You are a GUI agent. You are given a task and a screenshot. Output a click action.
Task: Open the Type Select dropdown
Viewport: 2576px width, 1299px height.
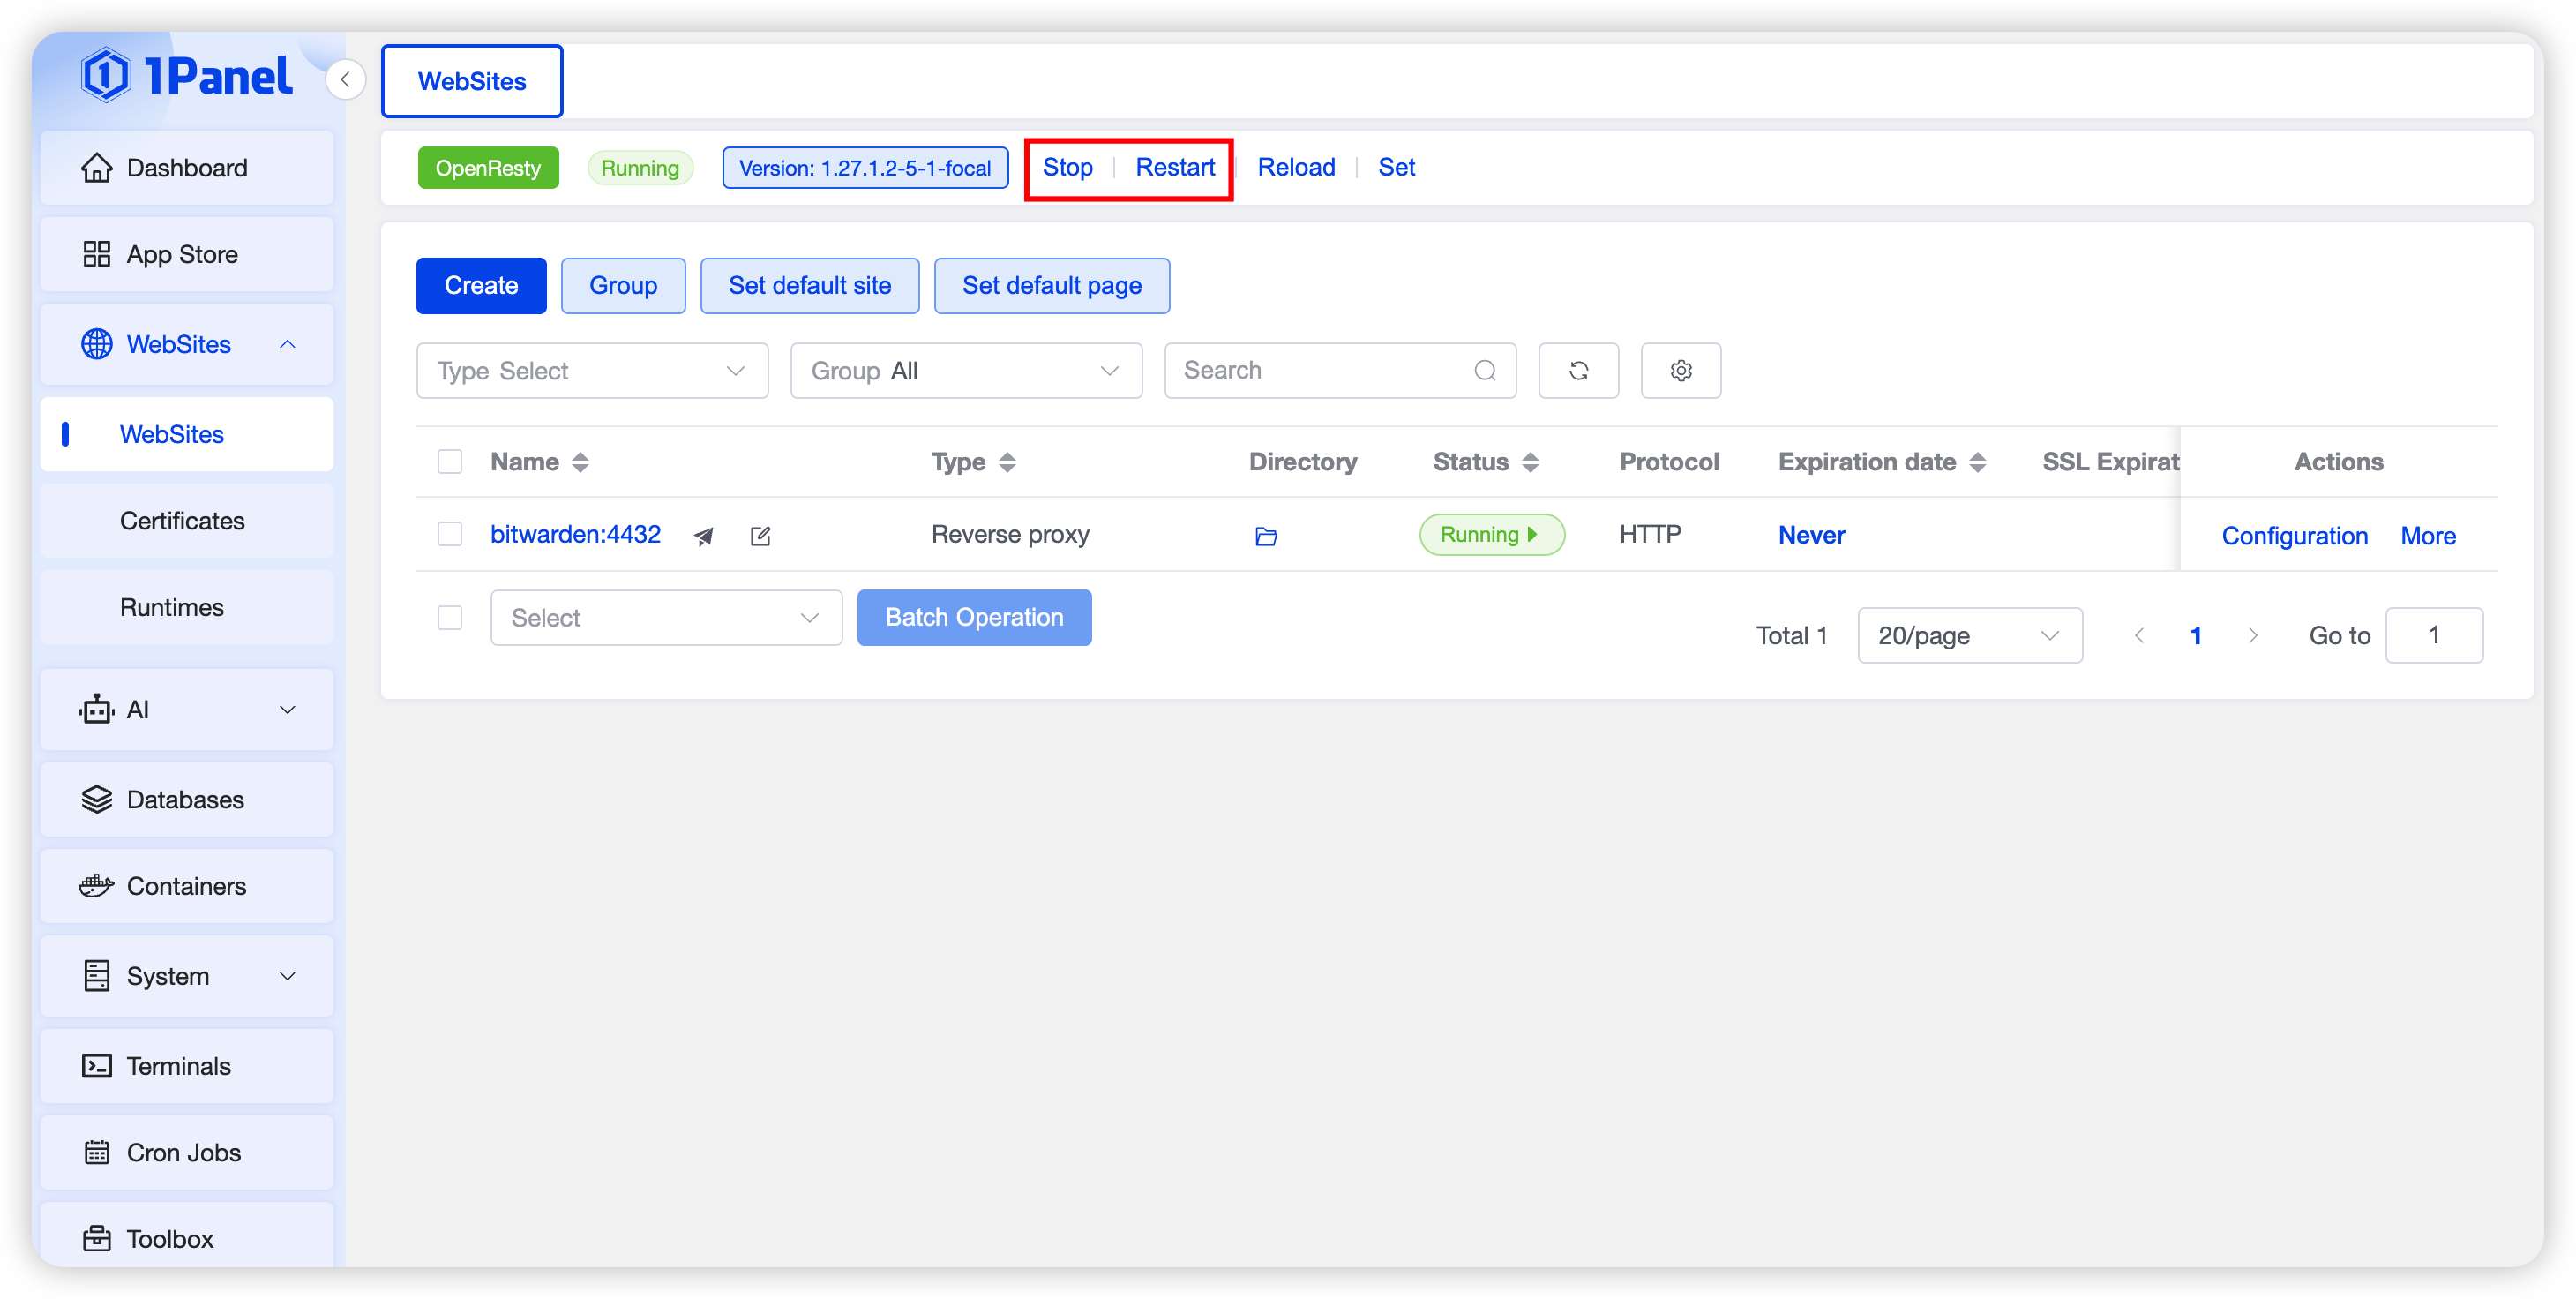(x=592, y=371)
